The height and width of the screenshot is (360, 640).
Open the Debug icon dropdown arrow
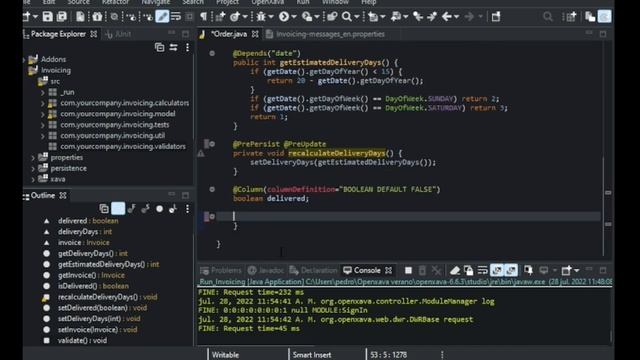tap(271, 17)
